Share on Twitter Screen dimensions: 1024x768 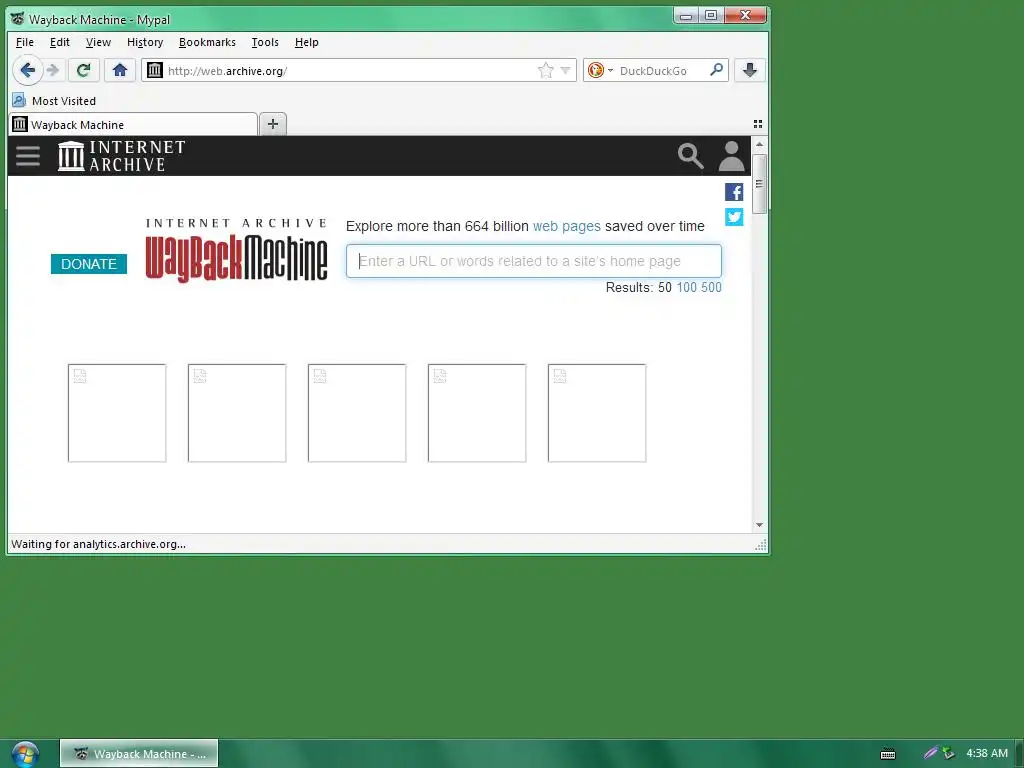[734, 217]
